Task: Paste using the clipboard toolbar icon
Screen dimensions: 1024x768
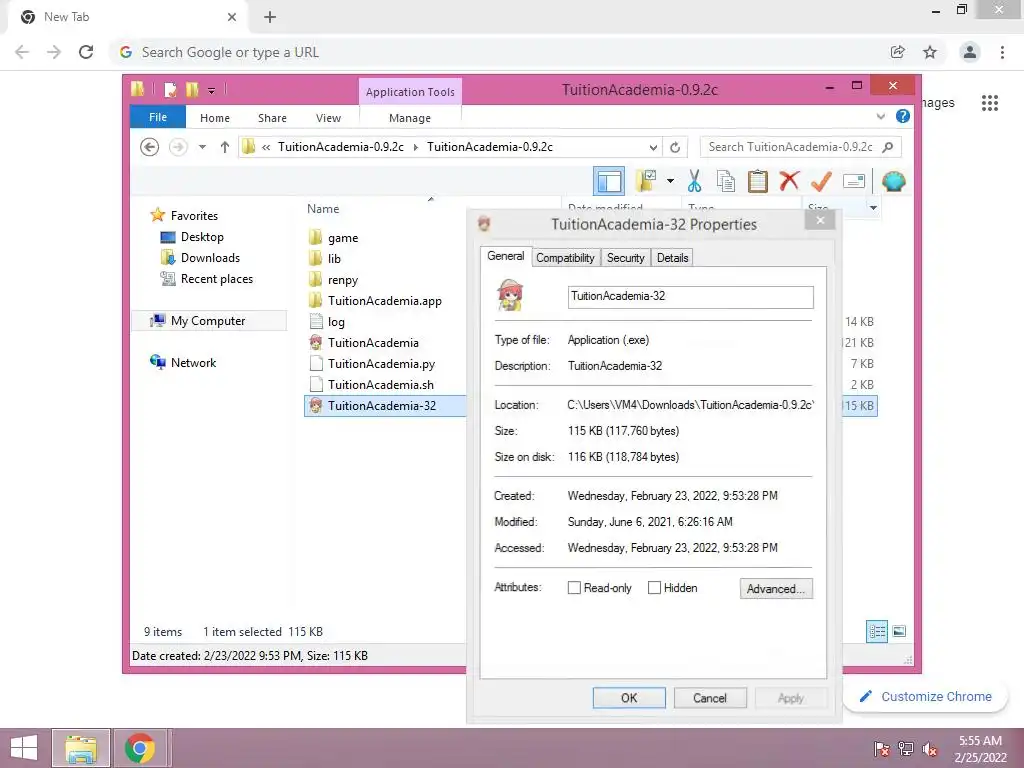Action: tap(758, 181)
